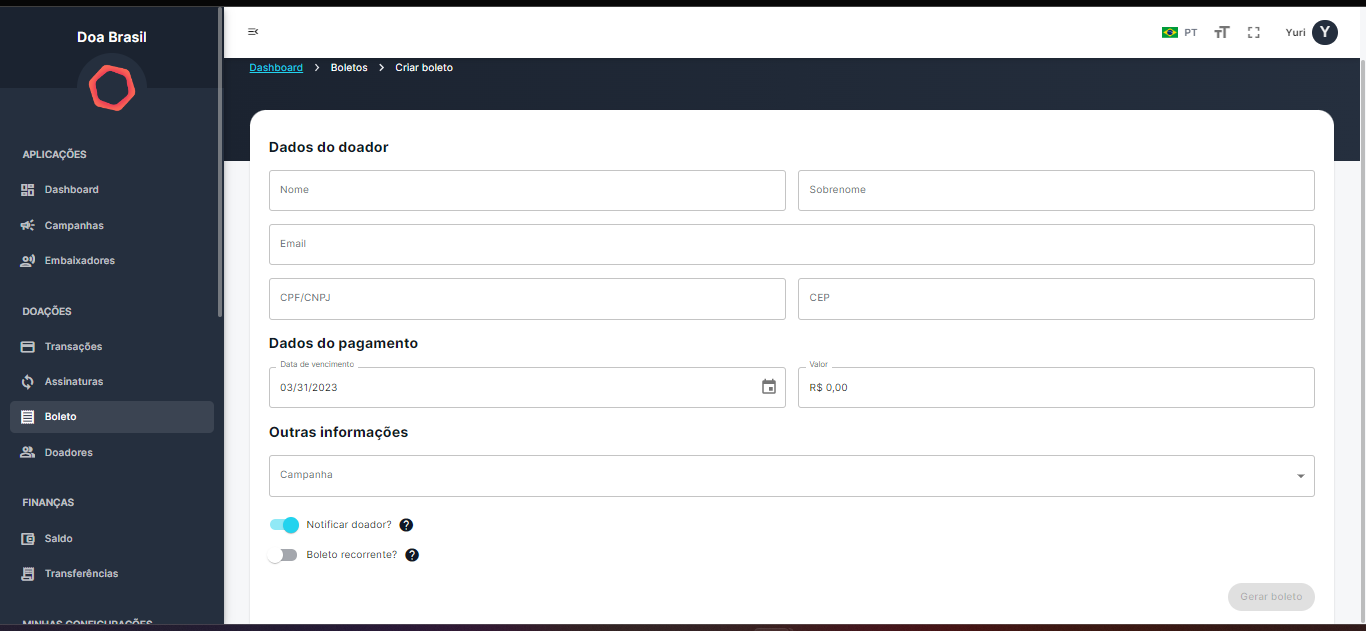Disable the Notificar doador toggle
The height and width of the screenshot is (631, 1366).
coord(284,525)
